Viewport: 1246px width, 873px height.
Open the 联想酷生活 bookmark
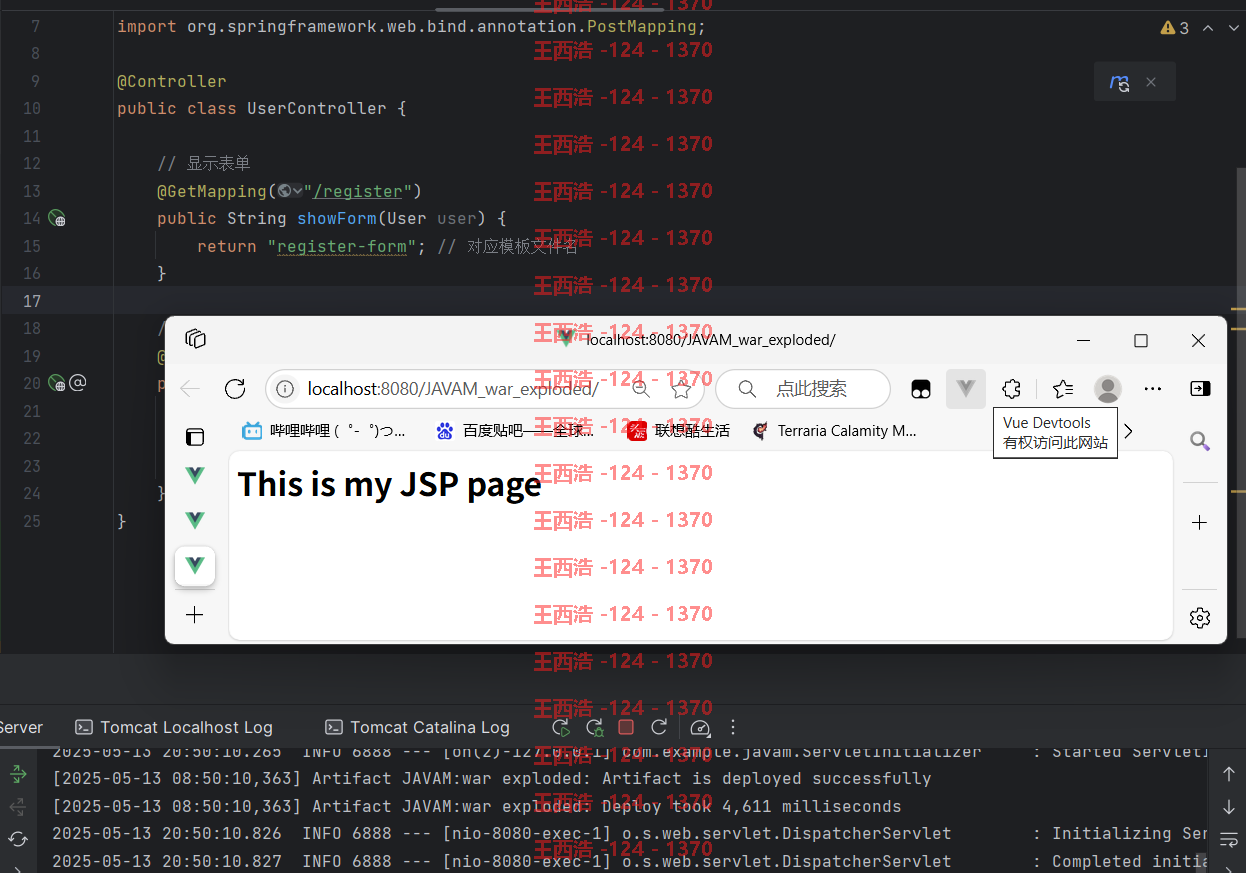(x=678, y=431)
